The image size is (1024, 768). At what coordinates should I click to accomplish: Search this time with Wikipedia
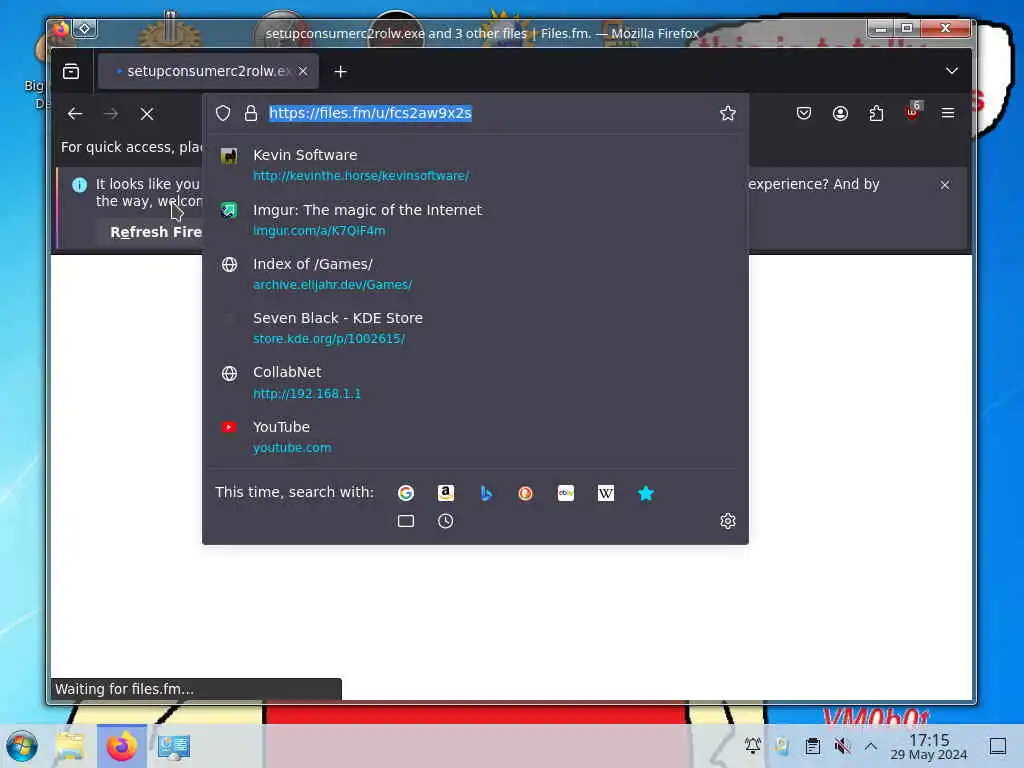click(x=605, y=493)
